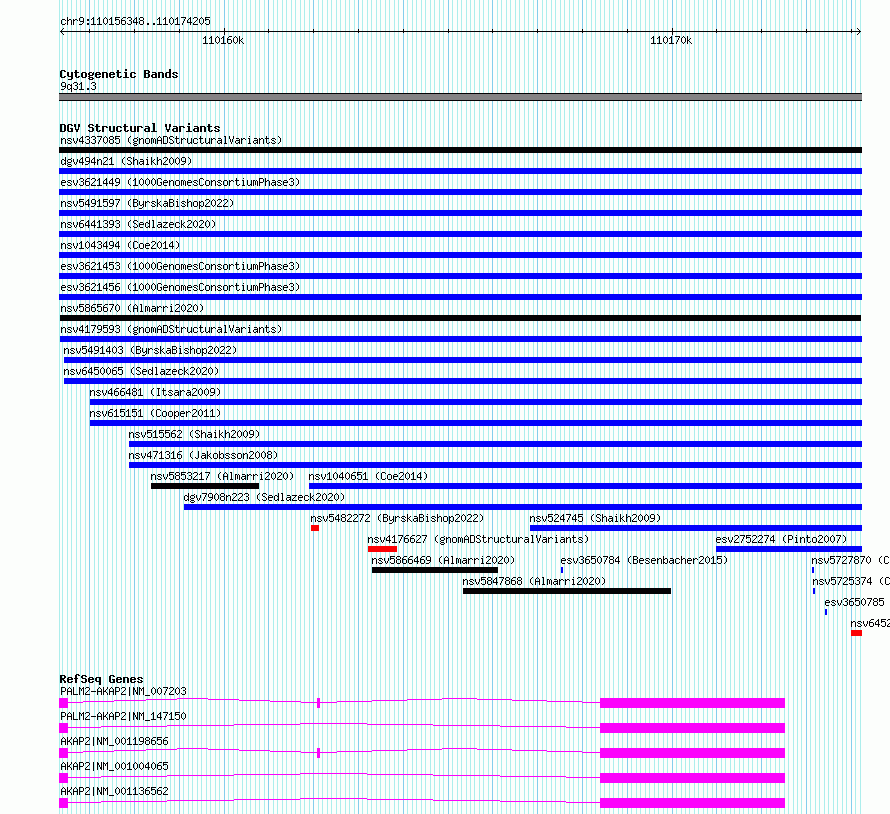Image resolution: width=890 pixels, height=814 pixels.
Task: Click the red nsv5482272 variant marker
Action: point(315,528)
